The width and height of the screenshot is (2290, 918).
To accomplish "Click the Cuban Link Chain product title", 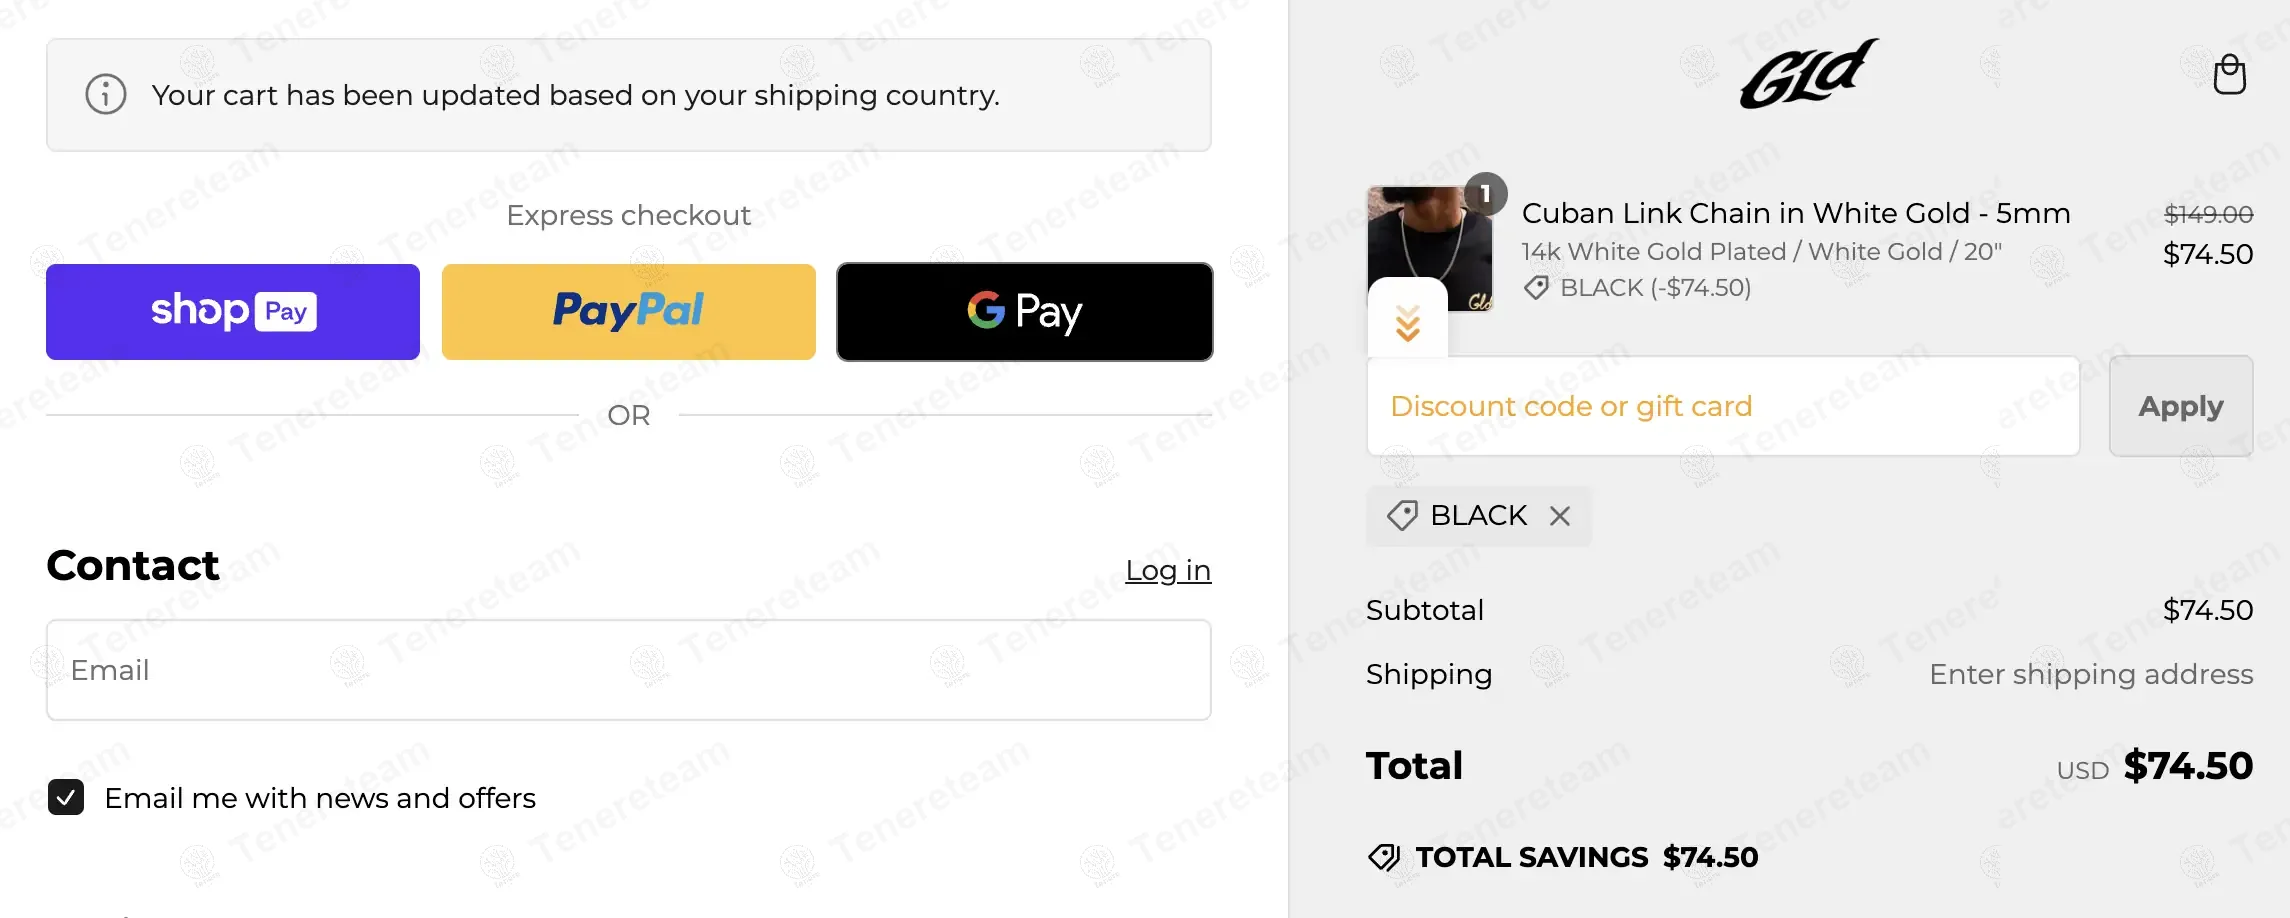I will (x=1796, y=213).
